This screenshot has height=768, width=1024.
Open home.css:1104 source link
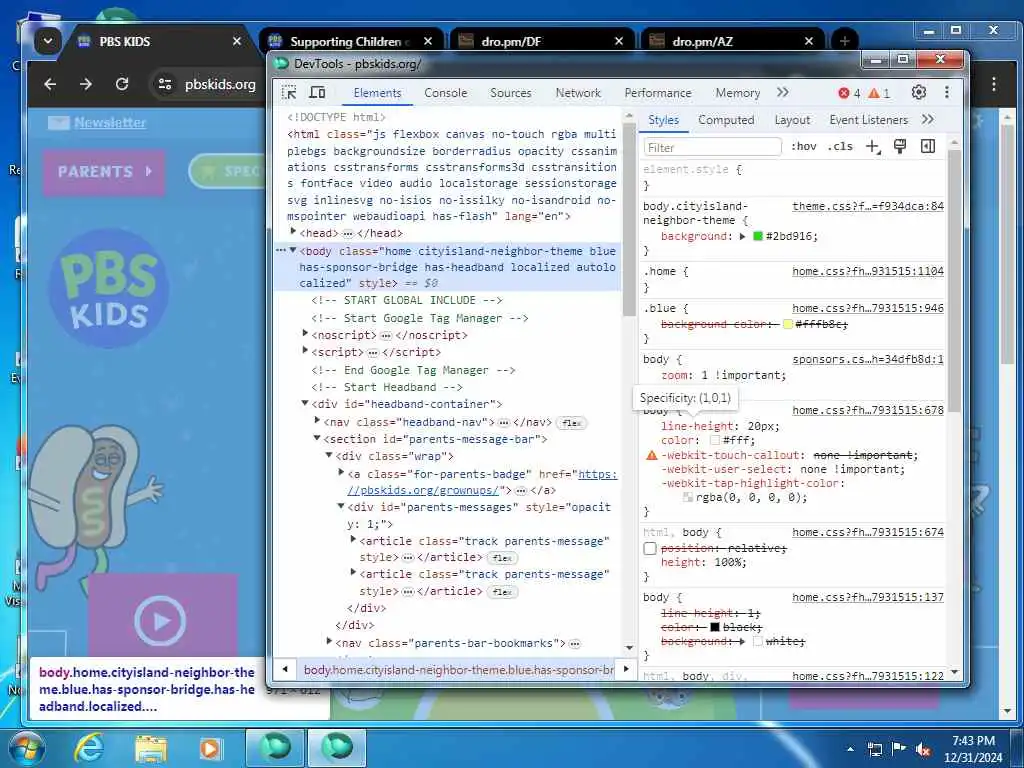click(x=868, y=271)
